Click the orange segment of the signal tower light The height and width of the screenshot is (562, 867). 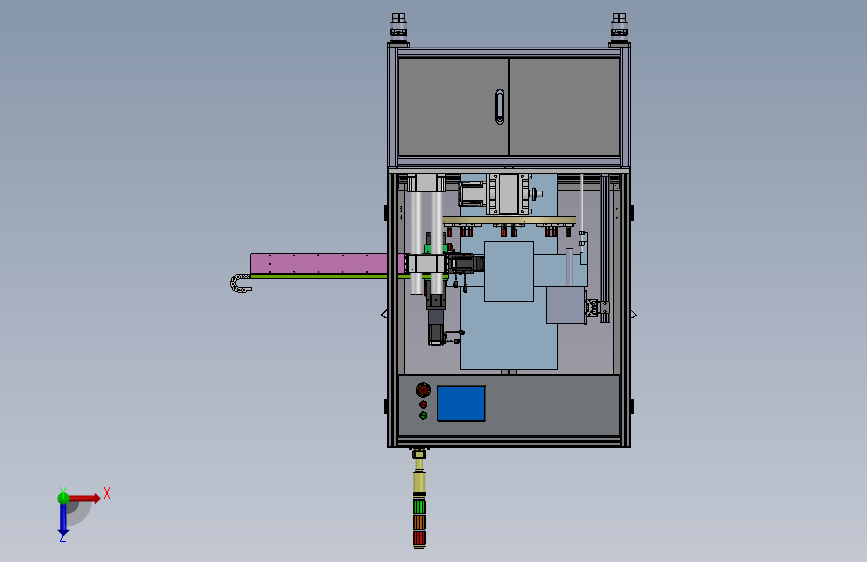pos(419,523)
